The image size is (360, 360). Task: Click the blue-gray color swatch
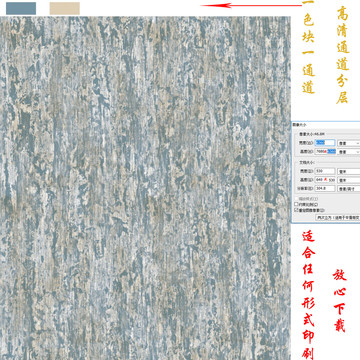(21, 8)
